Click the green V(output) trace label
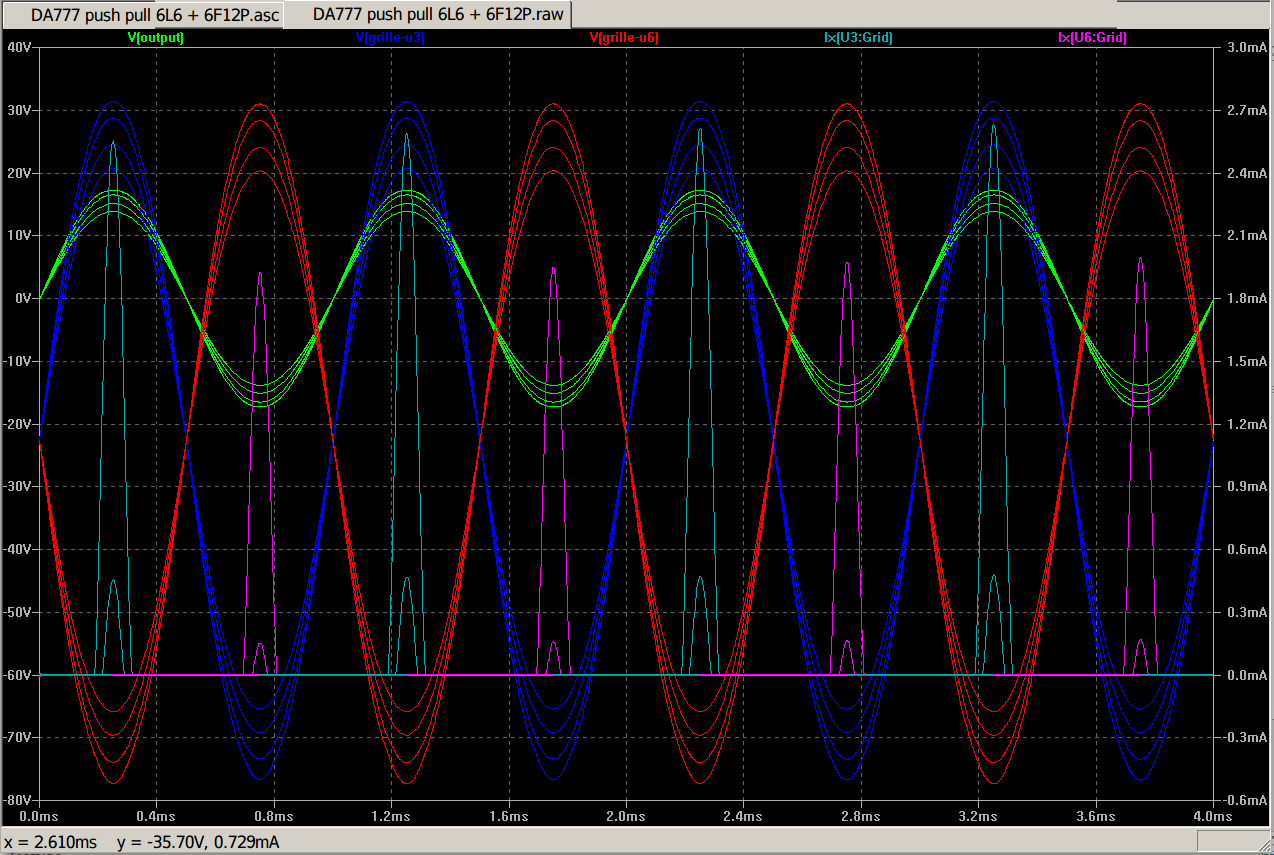The image size is (1274, 855). point(156,38)
